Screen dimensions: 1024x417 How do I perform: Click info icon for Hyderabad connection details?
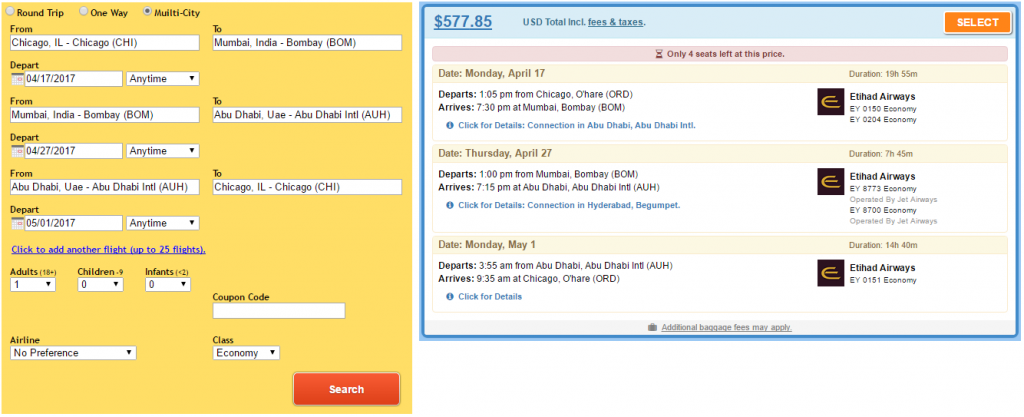(x=450, y=205)
